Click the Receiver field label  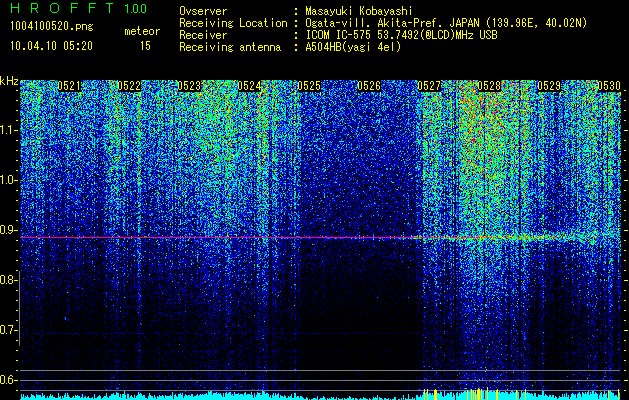[203, 35]
